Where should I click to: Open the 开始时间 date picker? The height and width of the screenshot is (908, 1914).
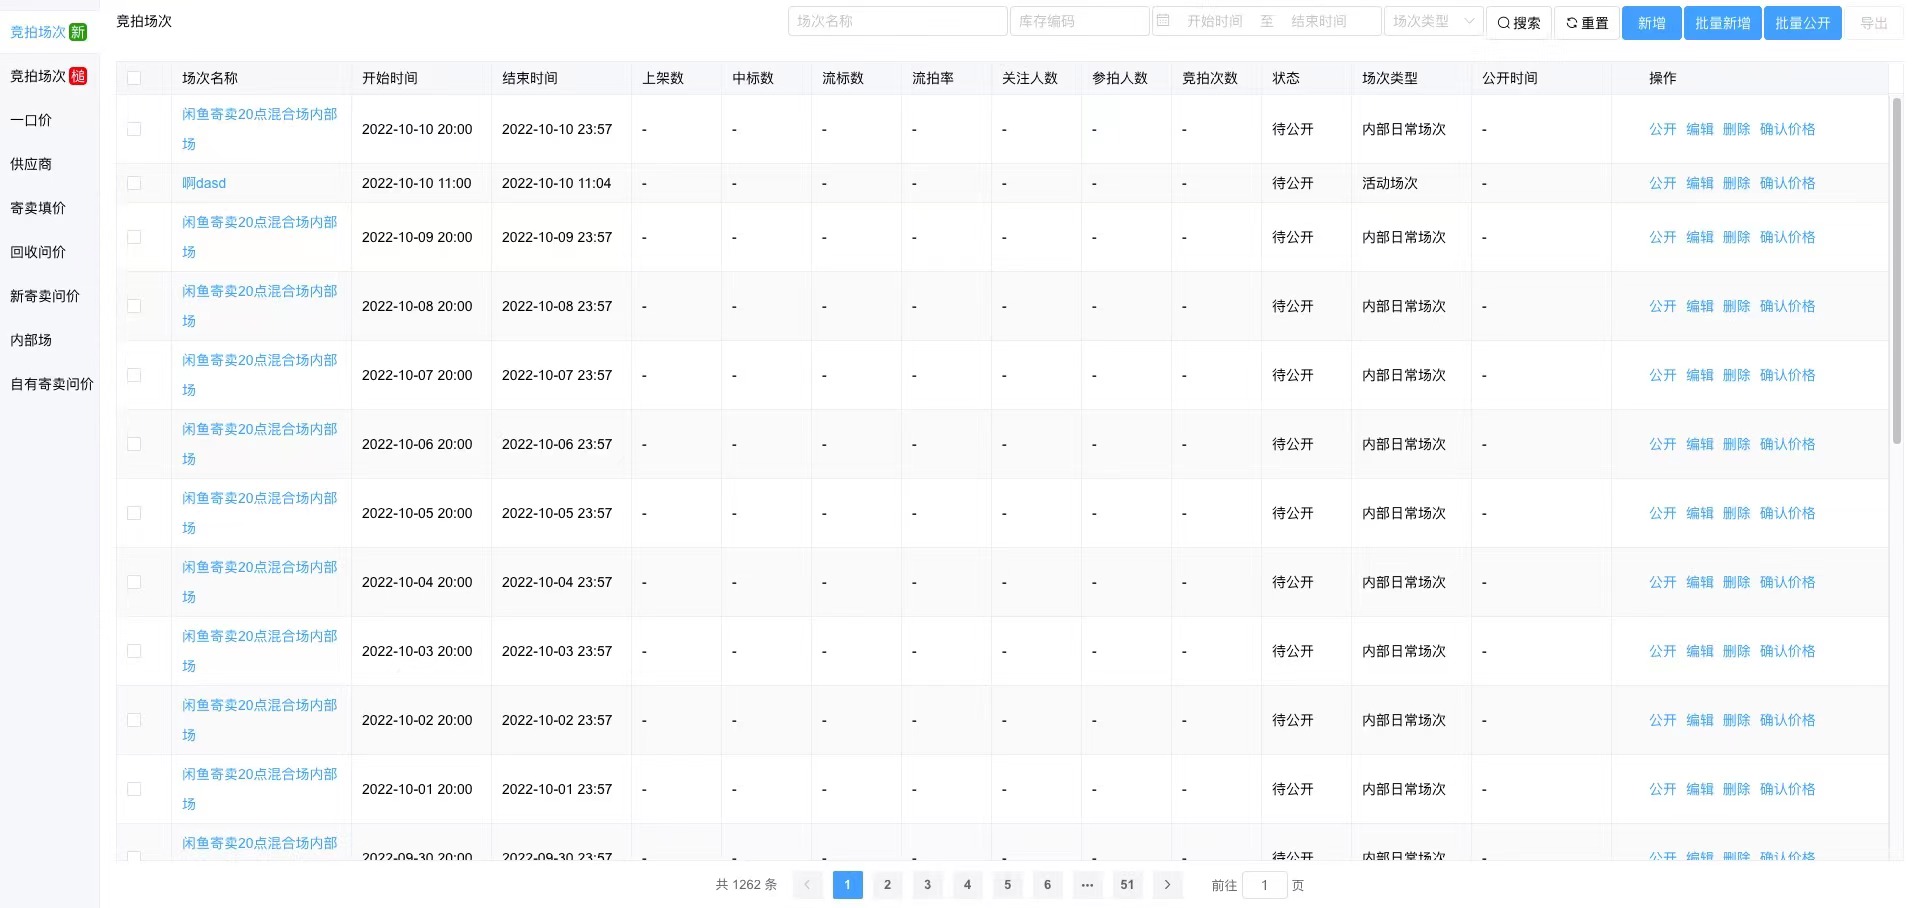[1214, 21]
